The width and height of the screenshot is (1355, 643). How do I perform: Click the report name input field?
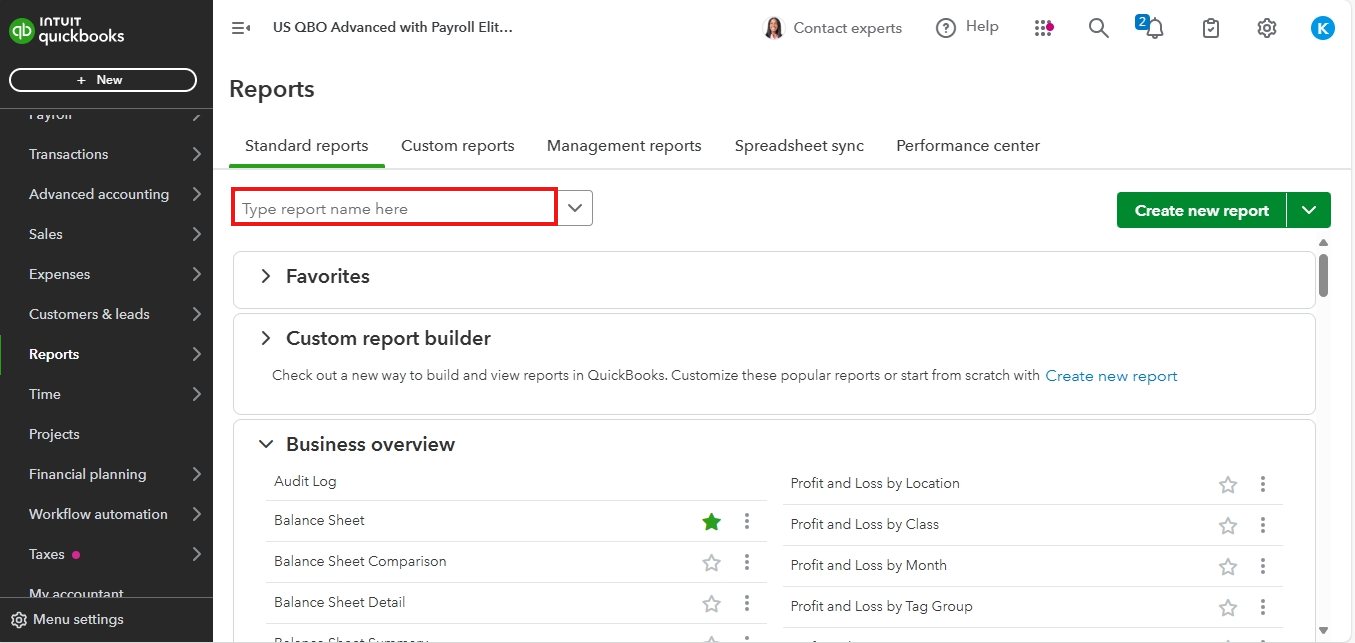394,207
